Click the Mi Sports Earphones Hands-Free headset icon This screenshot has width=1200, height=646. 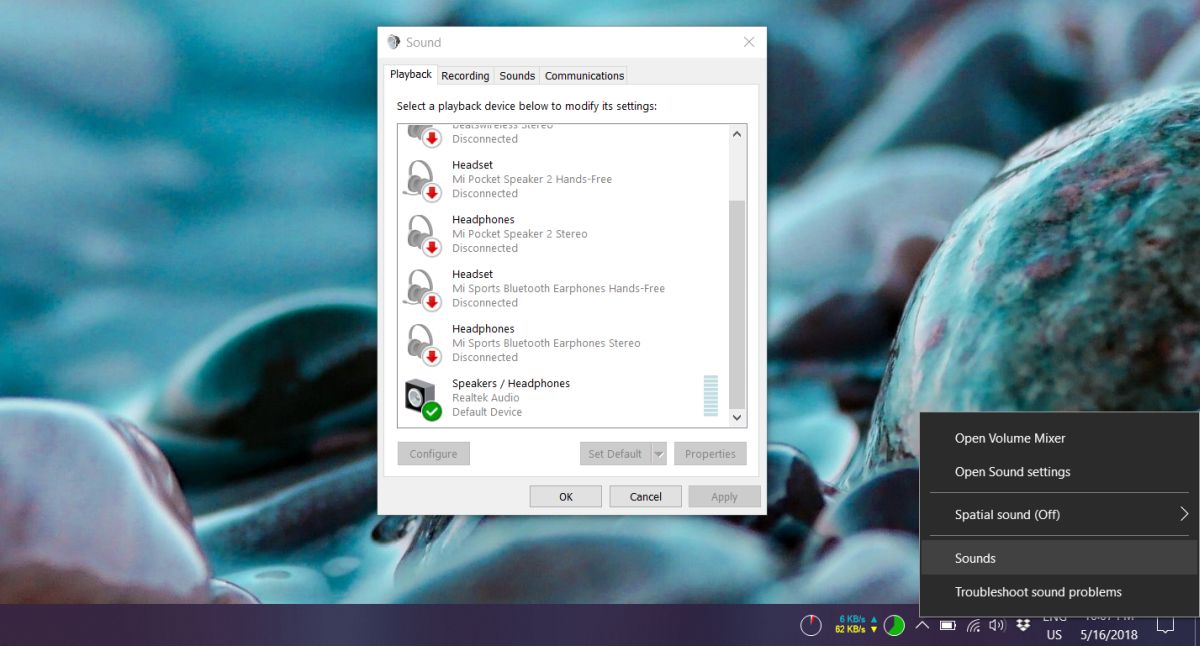pos(422,289)
